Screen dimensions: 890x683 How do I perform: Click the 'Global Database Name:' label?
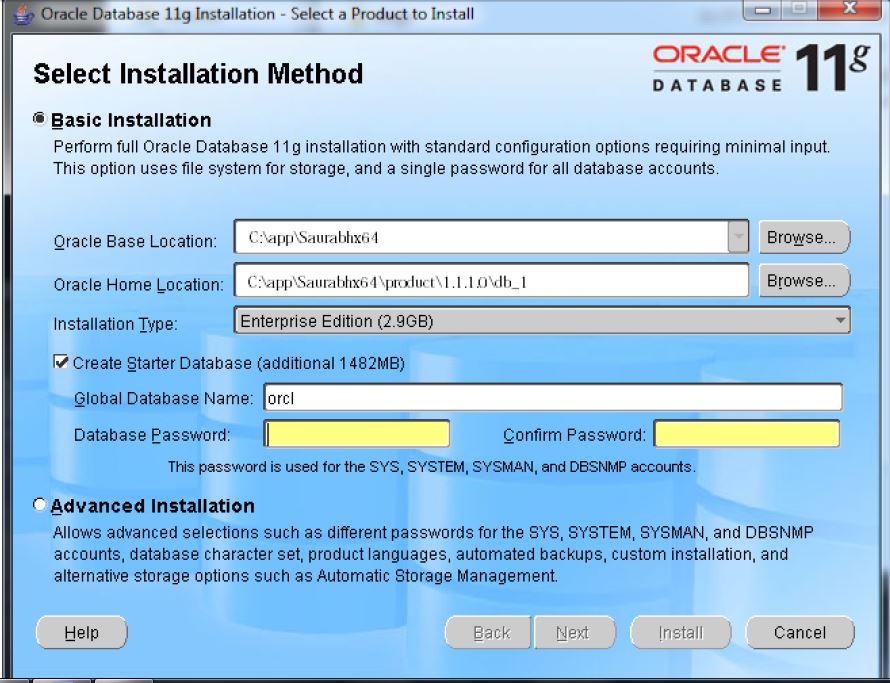(x=163, y=398)
